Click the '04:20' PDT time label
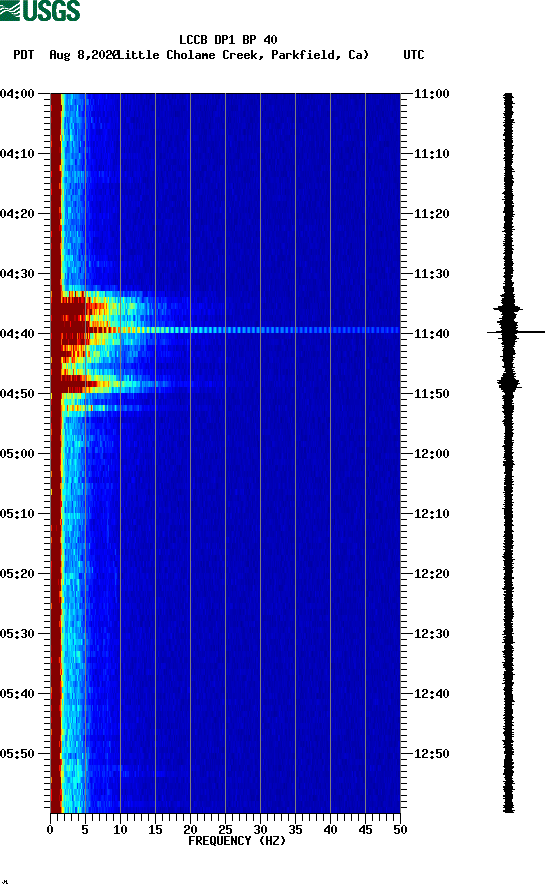Viewport: 552px width, 893px height. [17, 214]
